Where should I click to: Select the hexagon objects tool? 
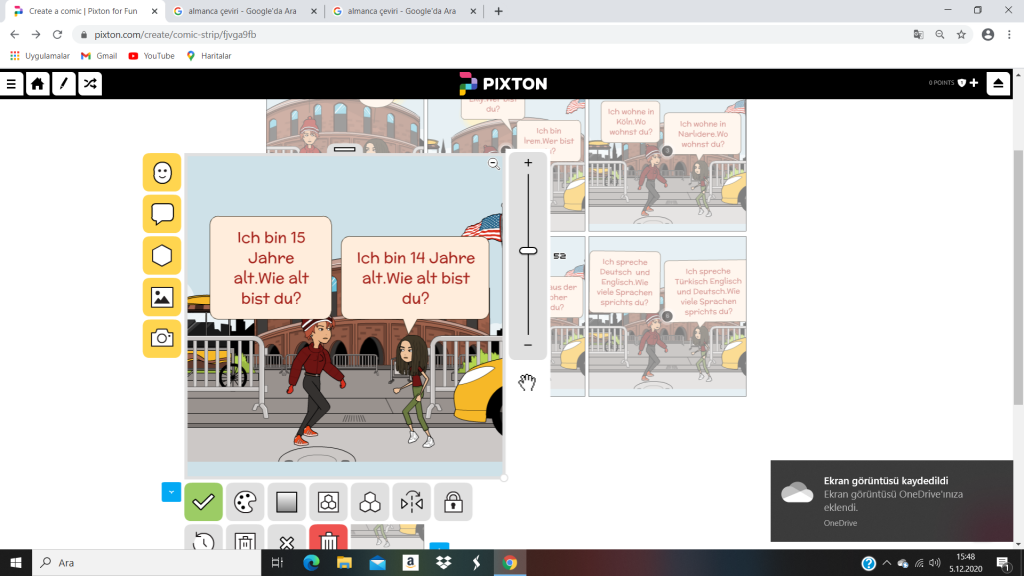[162, 255]
